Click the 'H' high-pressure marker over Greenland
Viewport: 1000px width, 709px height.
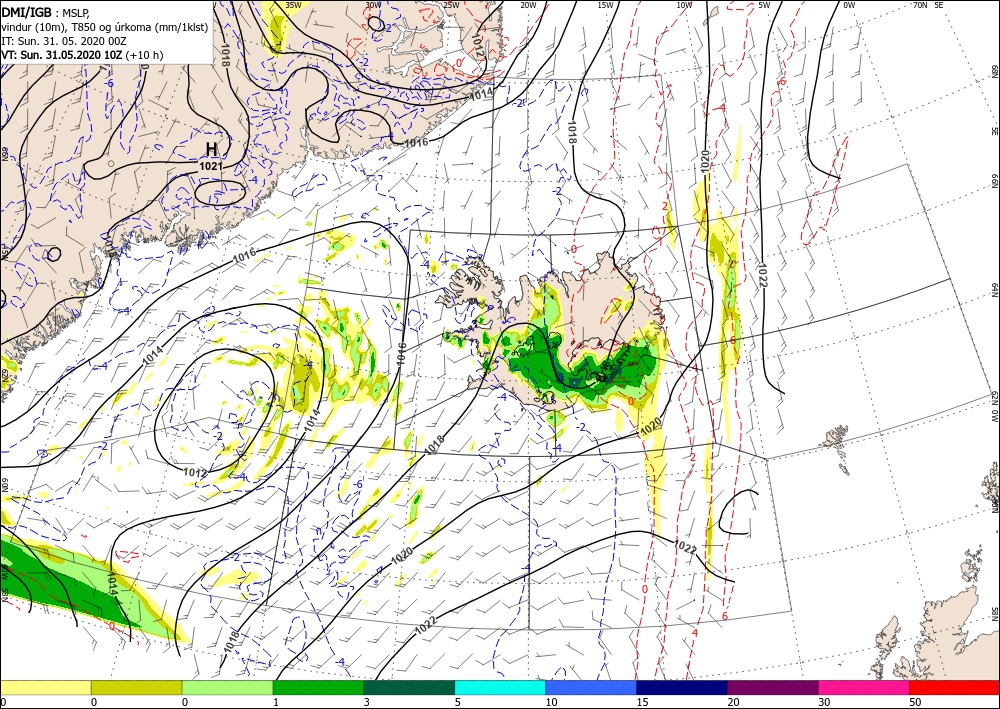click(211, 149)
